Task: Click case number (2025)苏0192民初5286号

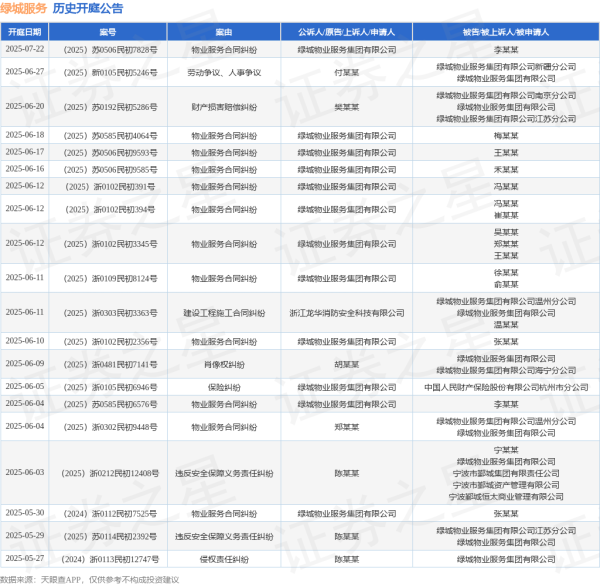Action: pyautogui.click(x=110, y=107)
